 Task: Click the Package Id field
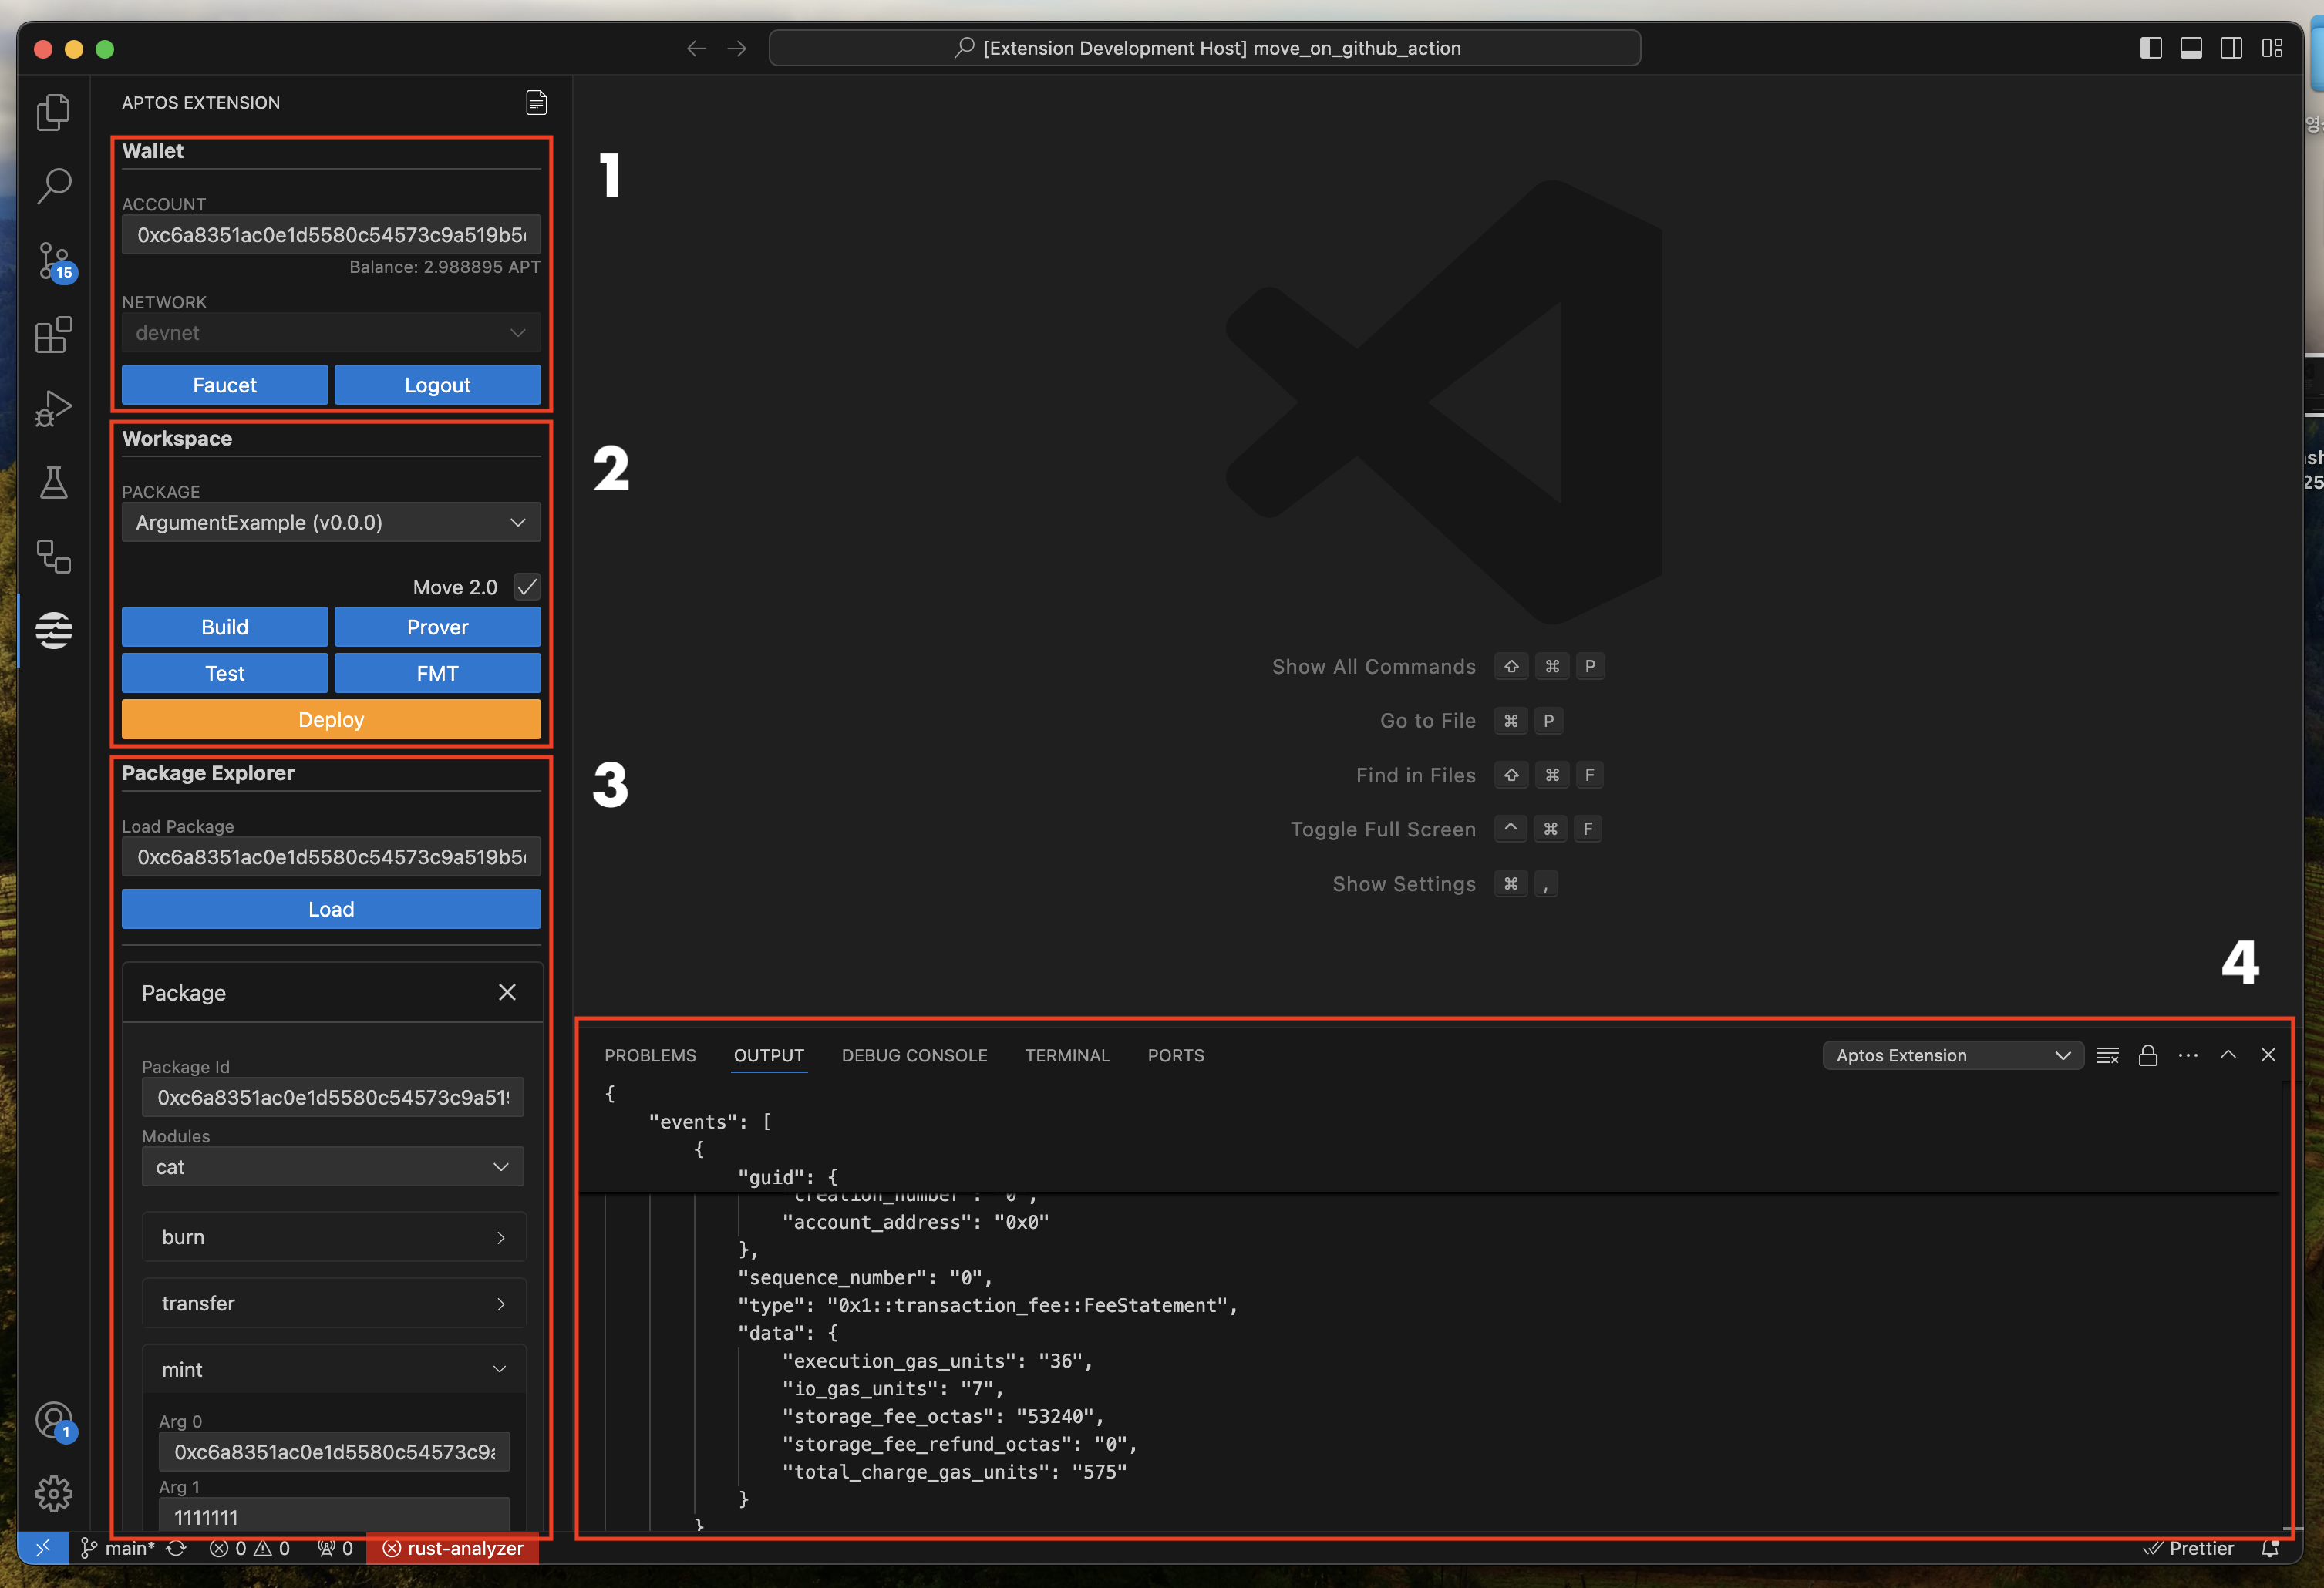333,1097
